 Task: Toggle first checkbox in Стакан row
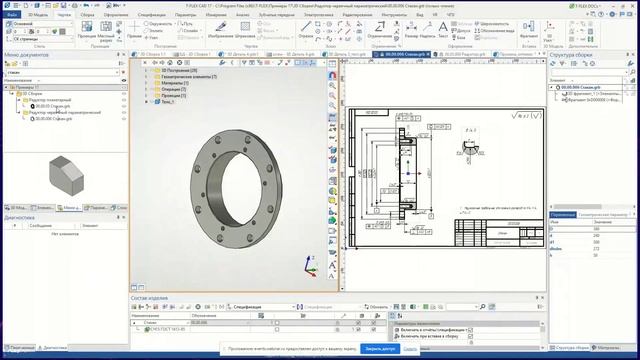(277, 323)
